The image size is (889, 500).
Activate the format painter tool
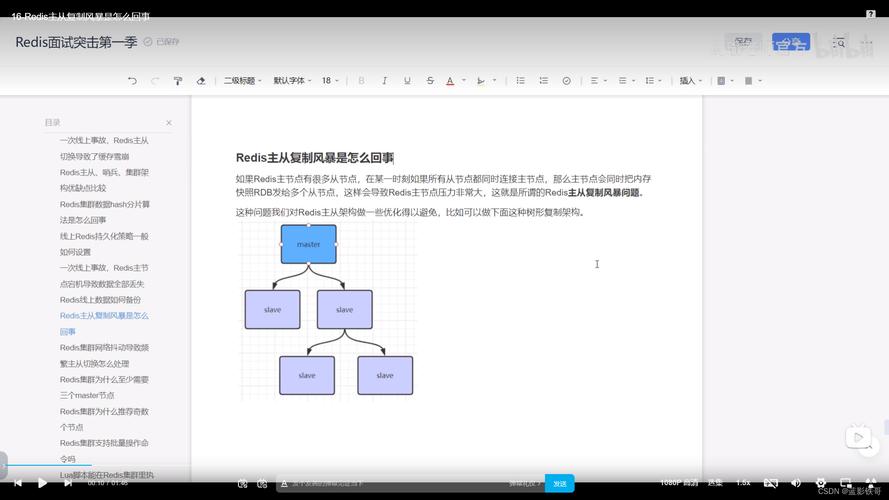(178, 81)
